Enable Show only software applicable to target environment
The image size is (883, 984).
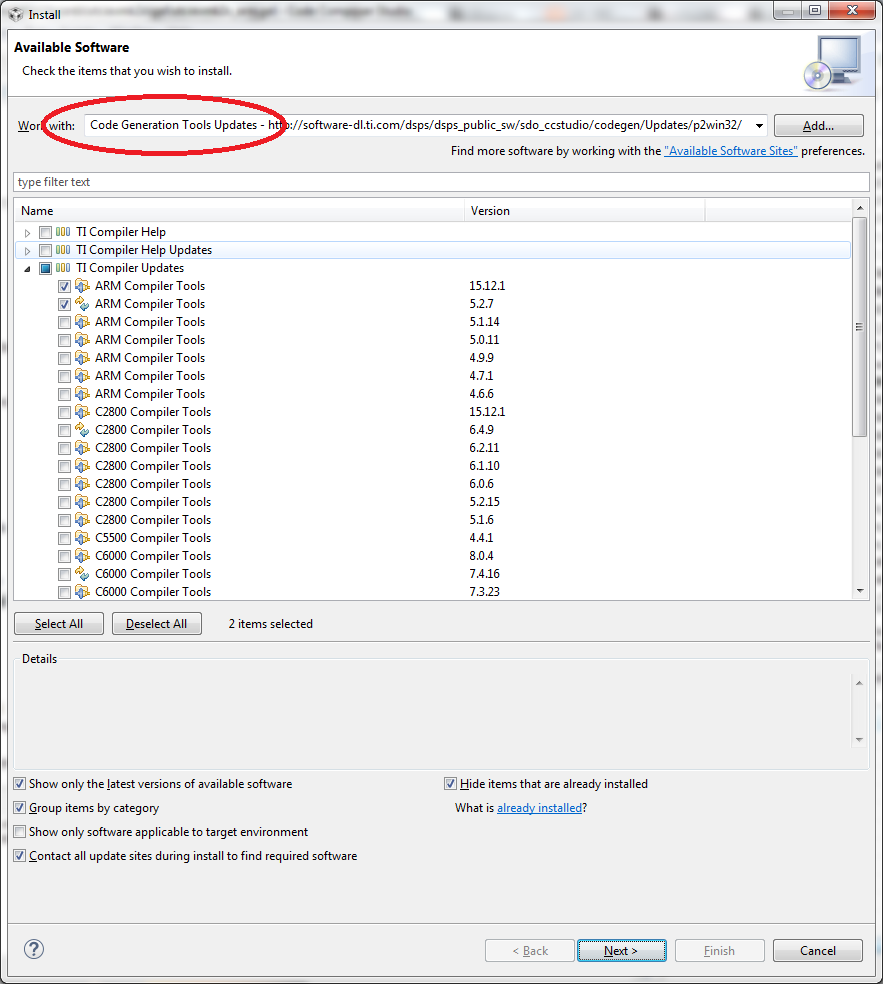pos(19,832)
